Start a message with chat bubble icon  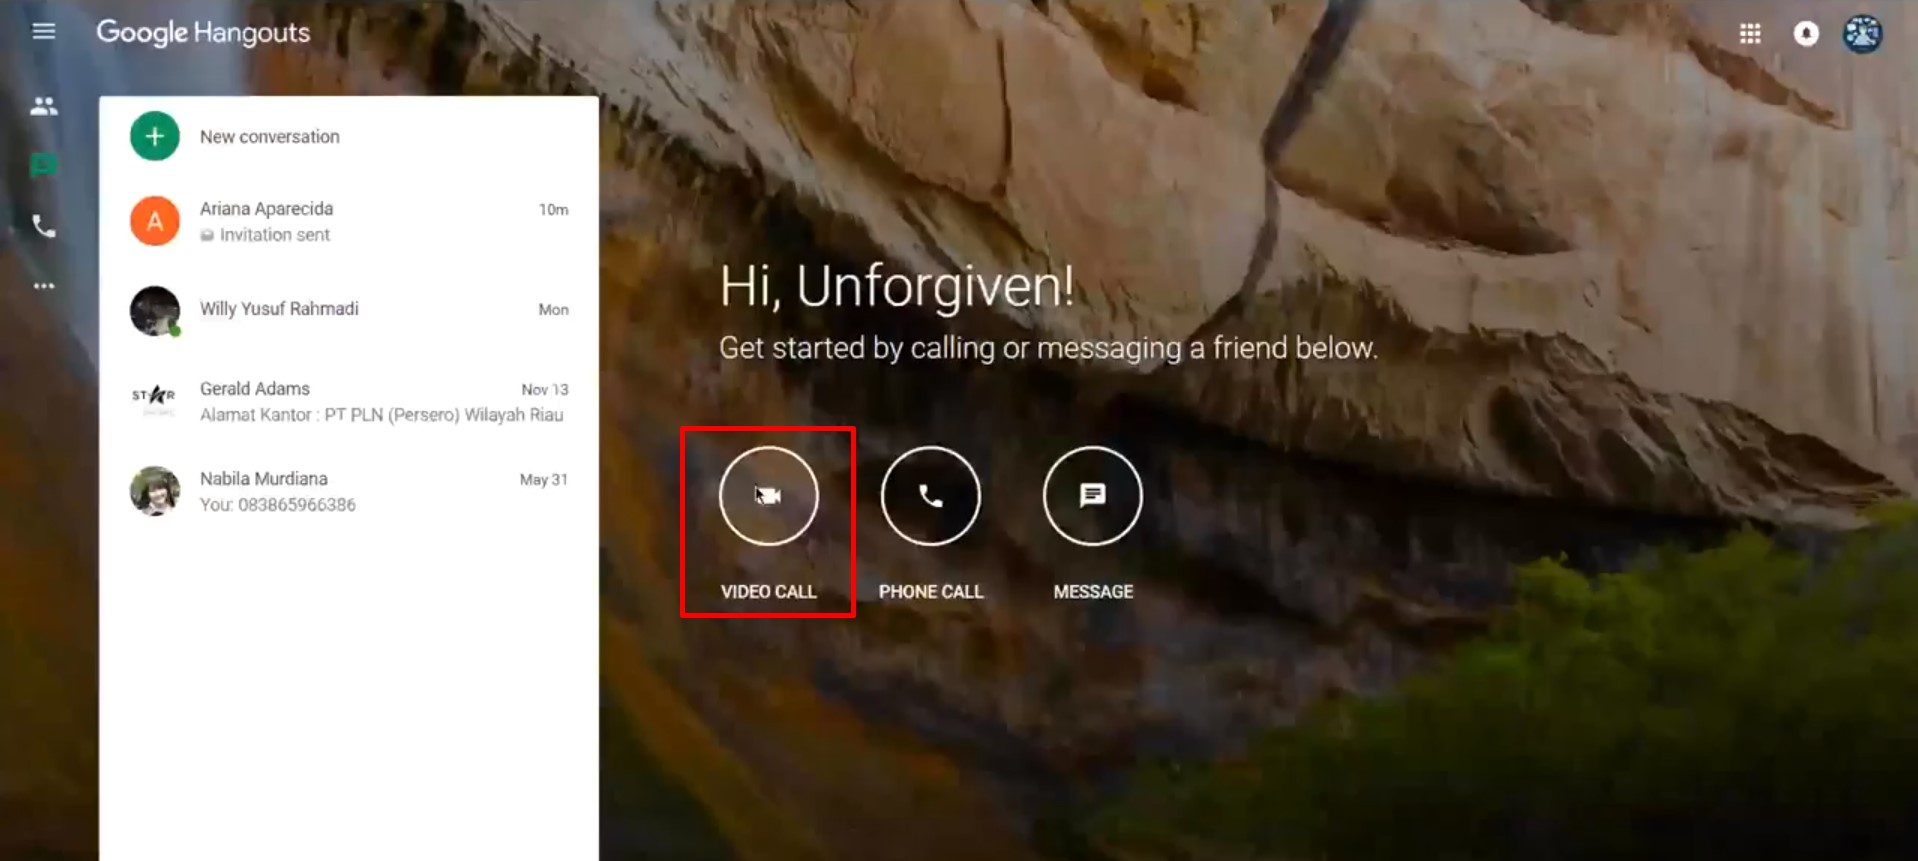pyautogui.click(x=1093, y=496)
